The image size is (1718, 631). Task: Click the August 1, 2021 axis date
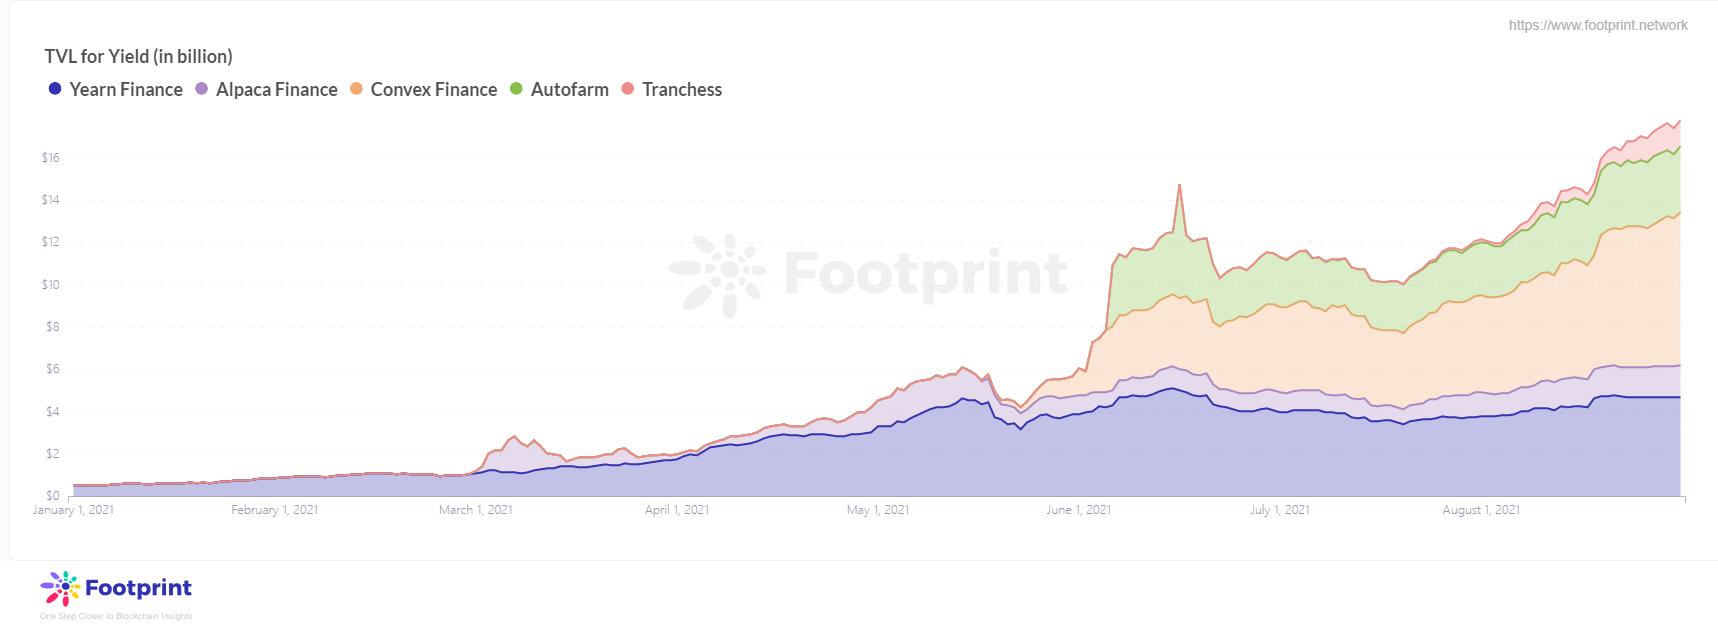tap(1481, 510)
